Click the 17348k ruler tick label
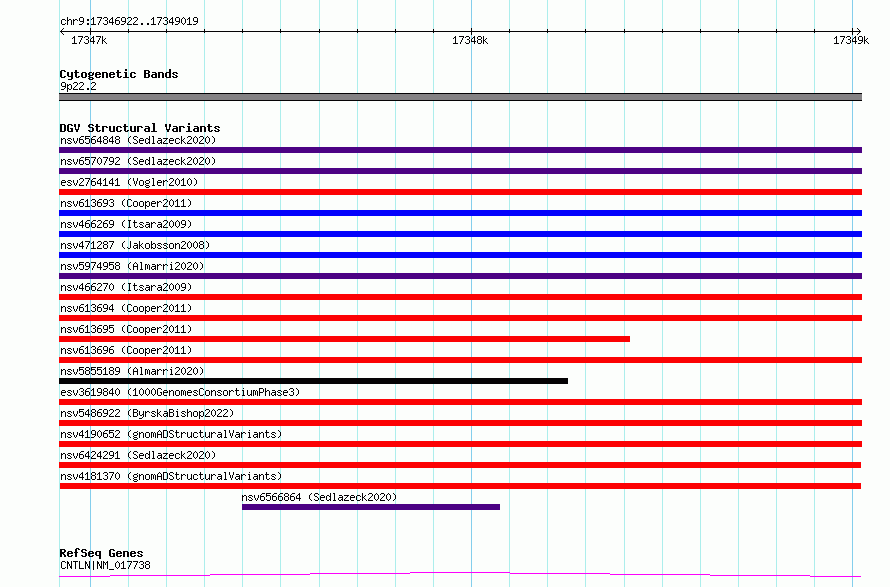This screenshot has height=587, width=890. tap(470, 40)
